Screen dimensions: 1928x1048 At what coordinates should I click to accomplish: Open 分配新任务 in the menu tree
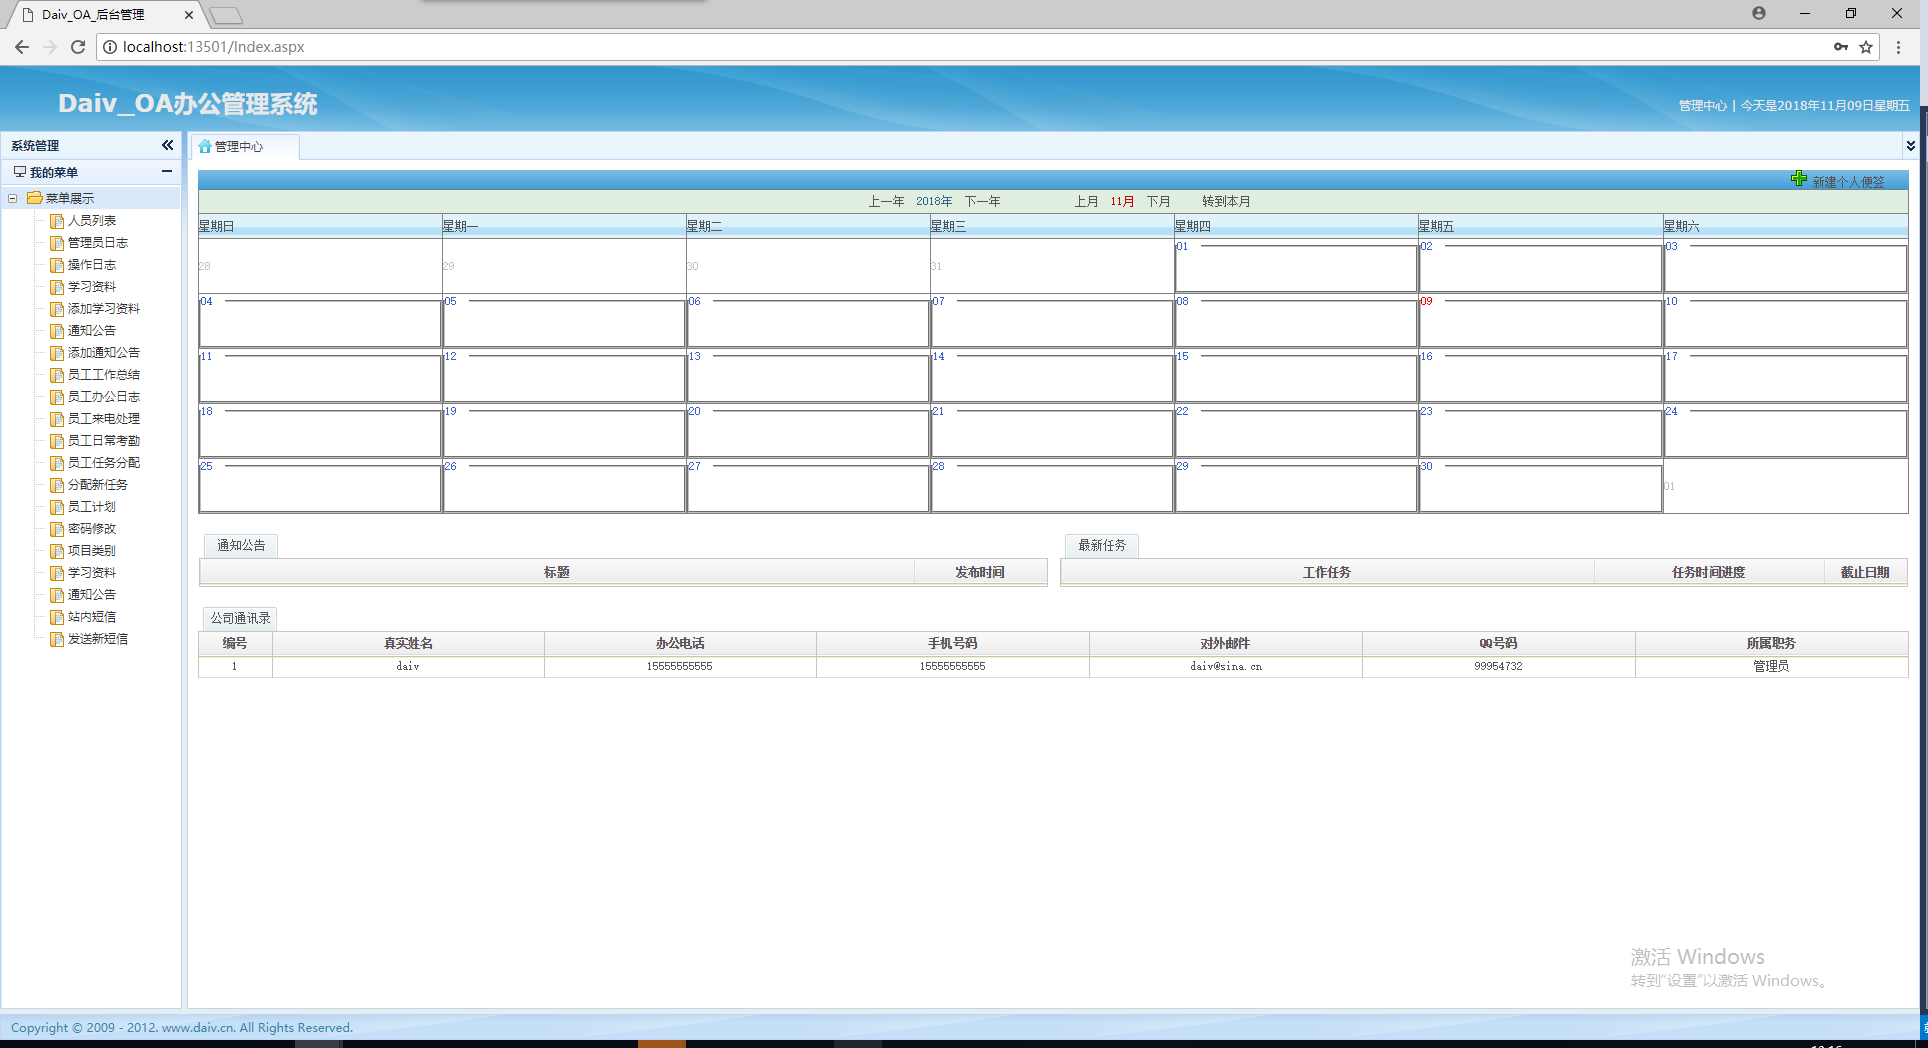[x=97, y=485]
